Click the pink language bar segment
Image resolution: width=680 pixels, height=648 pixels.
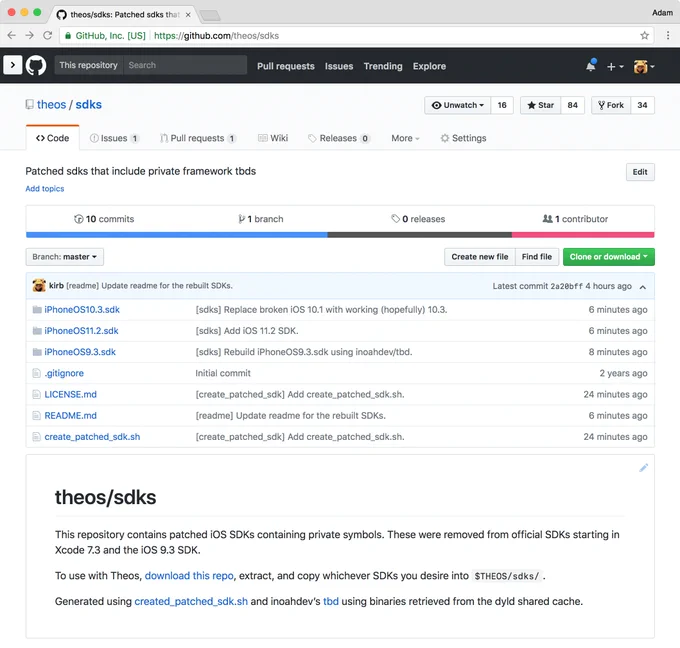click(583, 235)
